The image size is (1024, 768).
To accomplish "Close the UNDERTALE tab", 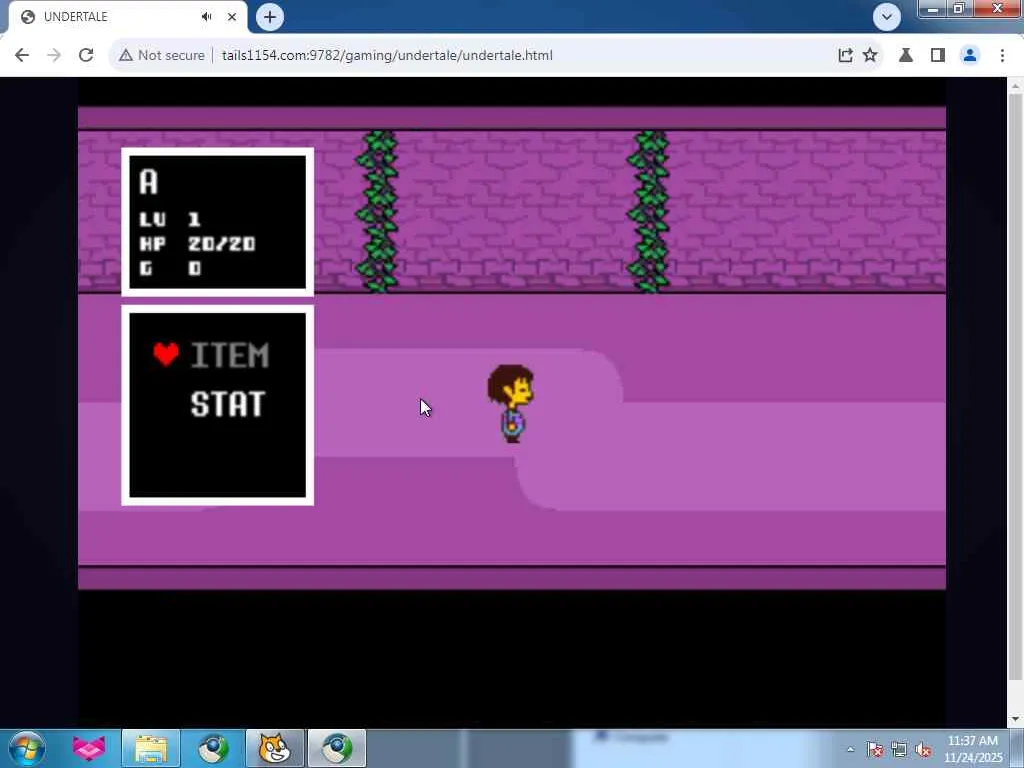I will 232,17.
